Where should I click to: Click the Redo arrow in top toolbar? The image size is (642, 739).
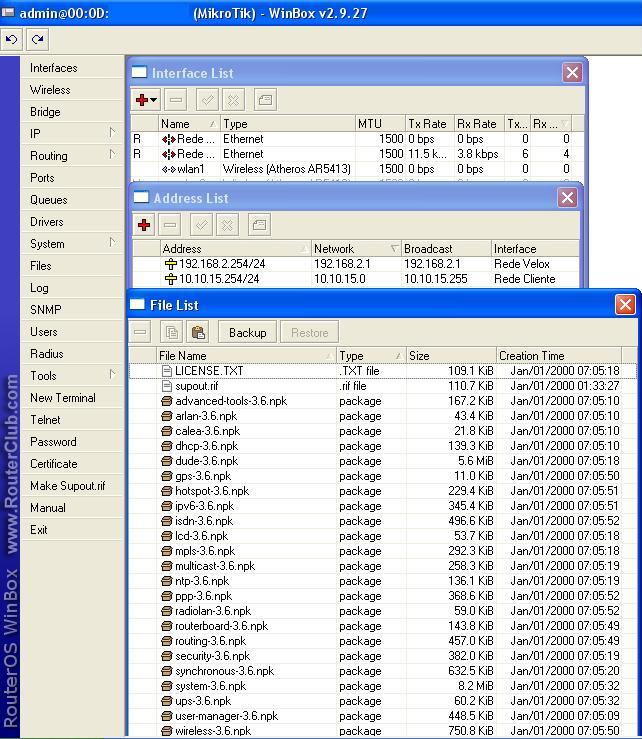point(37,39)
